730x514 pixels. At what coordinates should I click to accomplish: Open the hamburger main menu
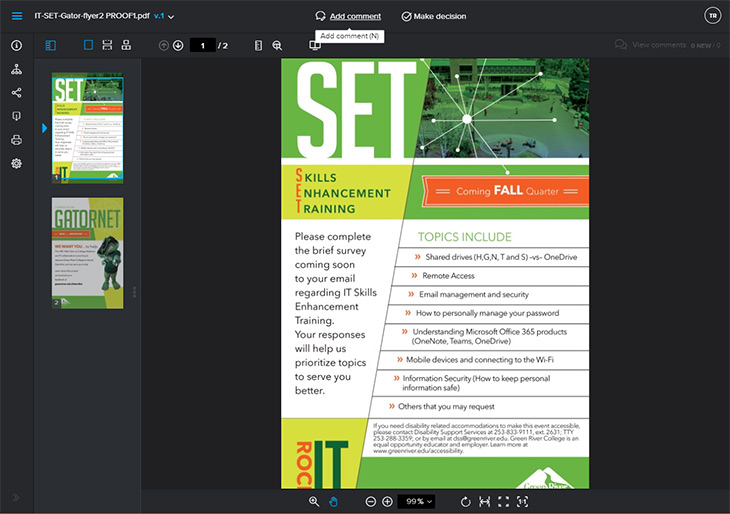pos(17,16)
